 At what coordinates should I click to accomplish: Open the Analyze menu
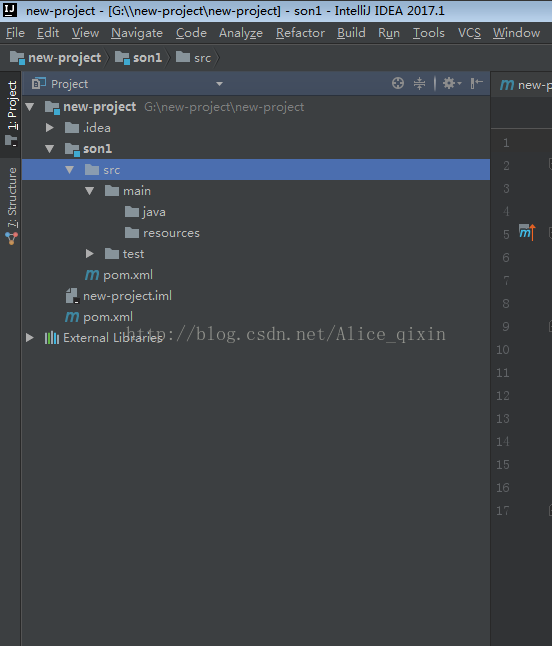(241, 33)
